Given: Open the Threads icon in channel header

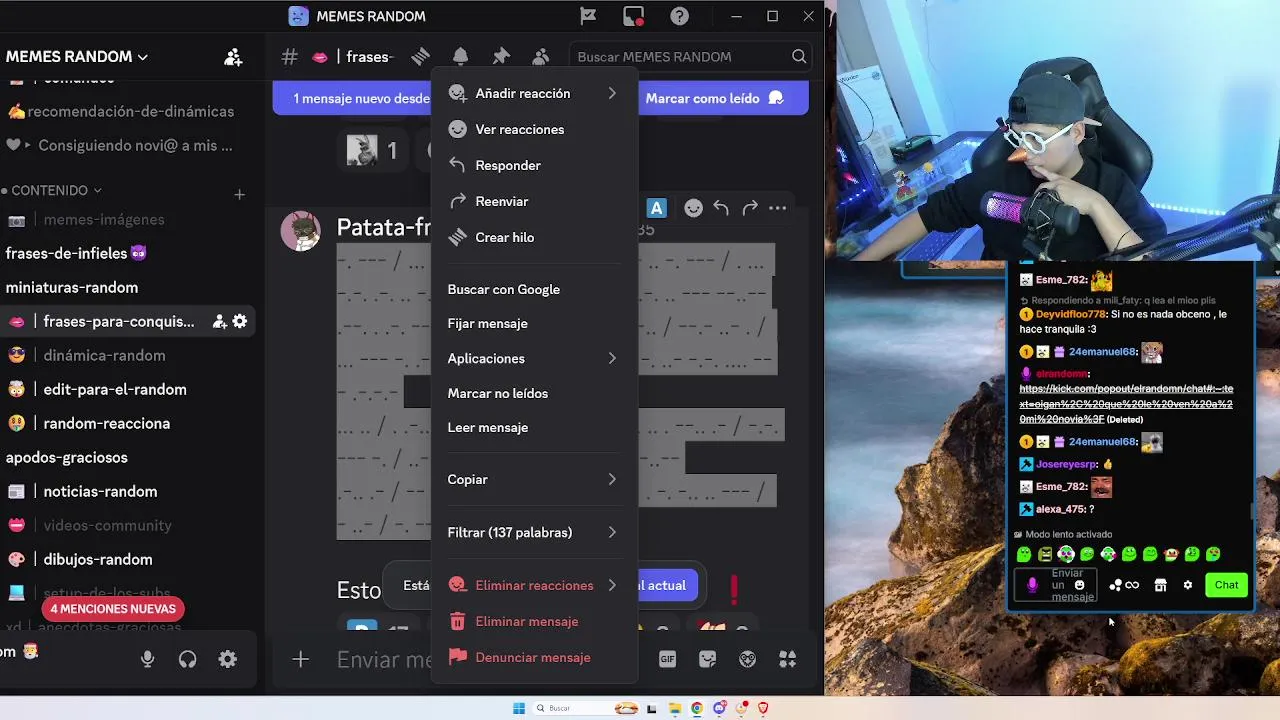Looking at the screenshot, I should click(421, 57).
